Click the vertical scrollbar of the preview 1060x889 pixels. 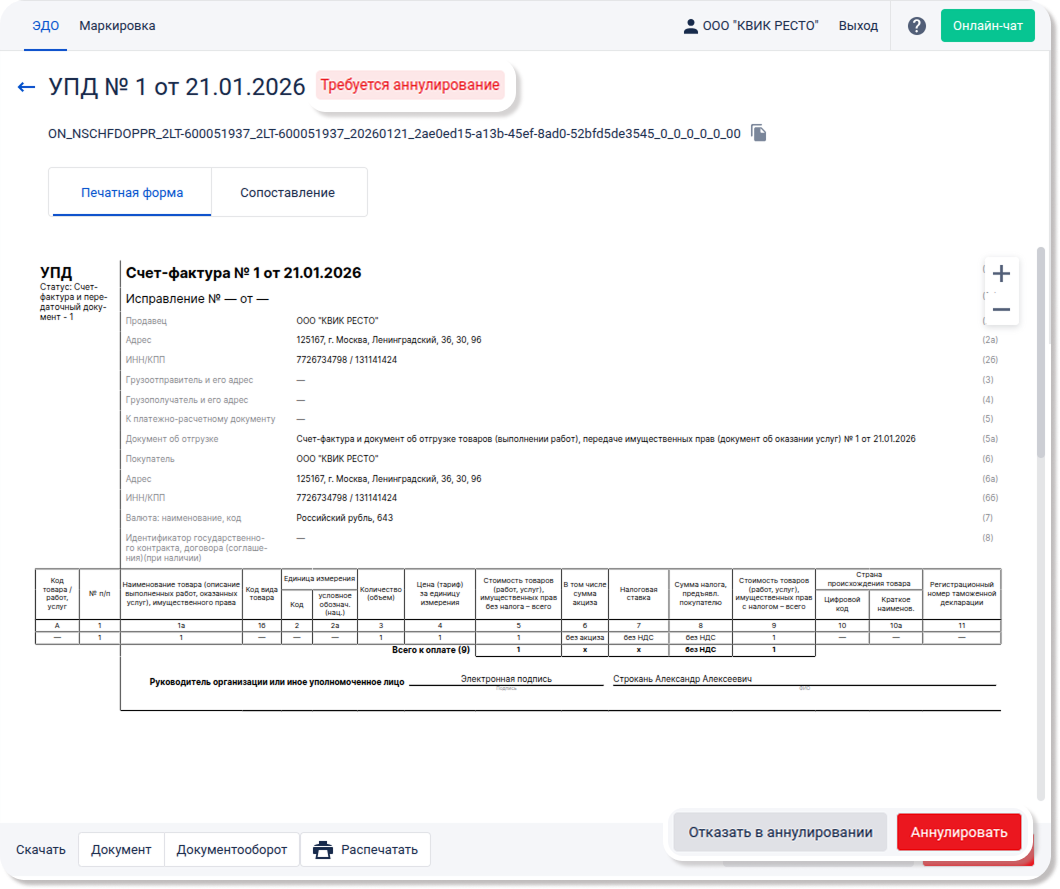pos(1041,350)
